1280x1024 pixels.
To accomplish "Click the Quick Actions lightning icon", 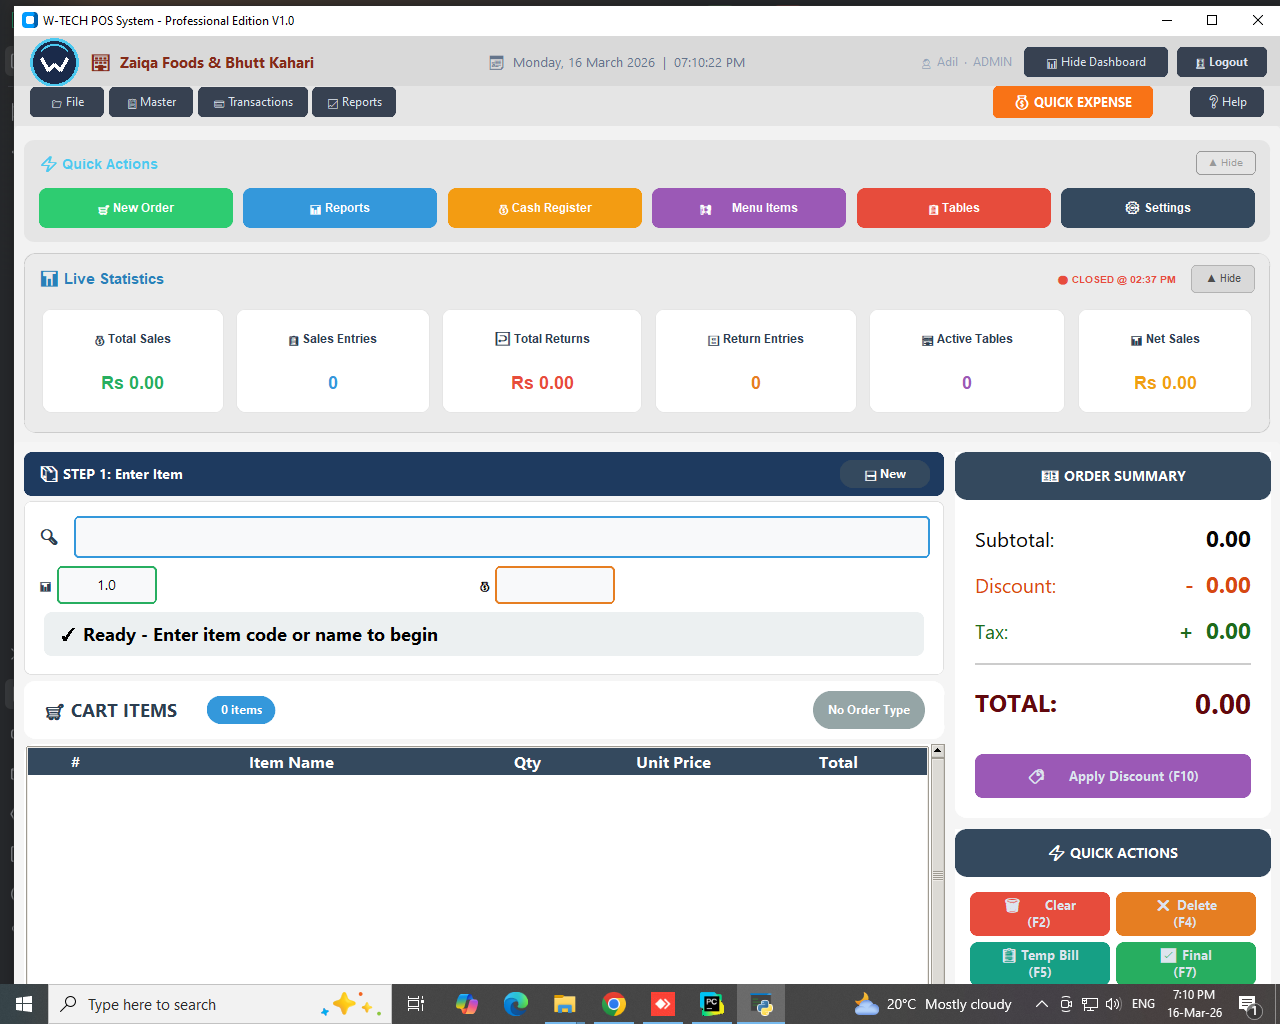I will tap(49, 164).
